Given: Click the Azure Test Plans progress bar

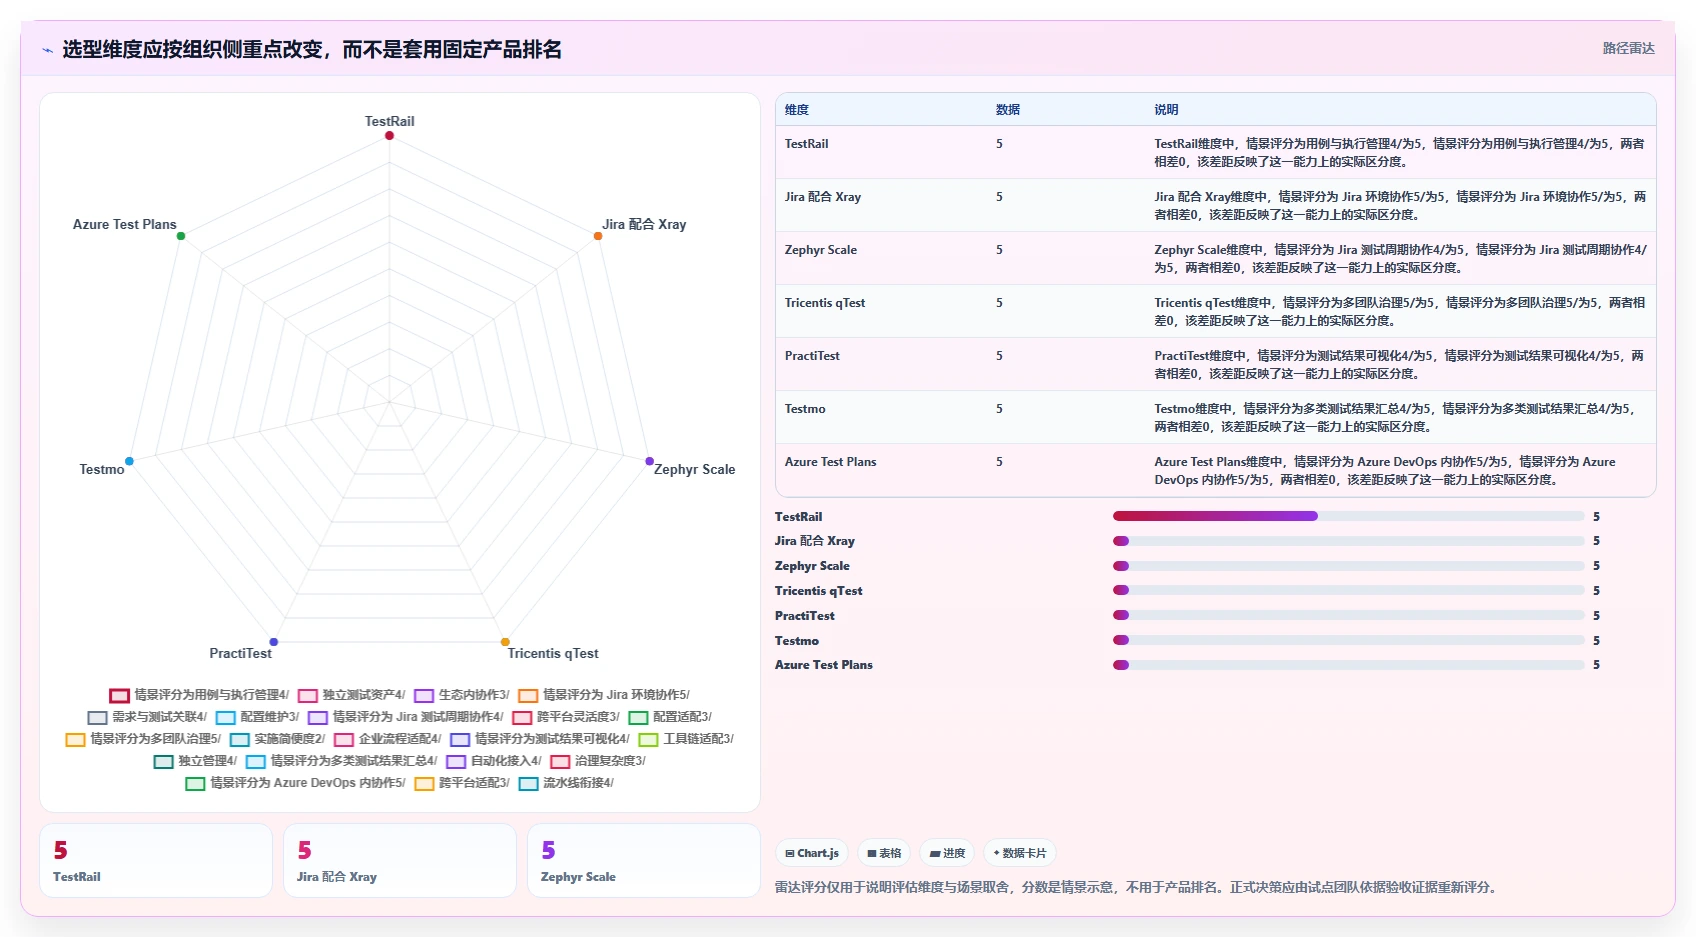Looking at the screenshot, I should [x=1348, y=665].
